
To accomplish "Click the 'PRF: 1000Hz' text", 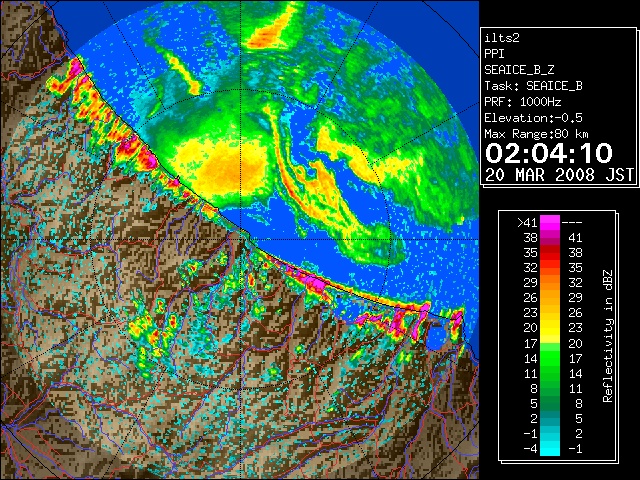I will 523,102.
